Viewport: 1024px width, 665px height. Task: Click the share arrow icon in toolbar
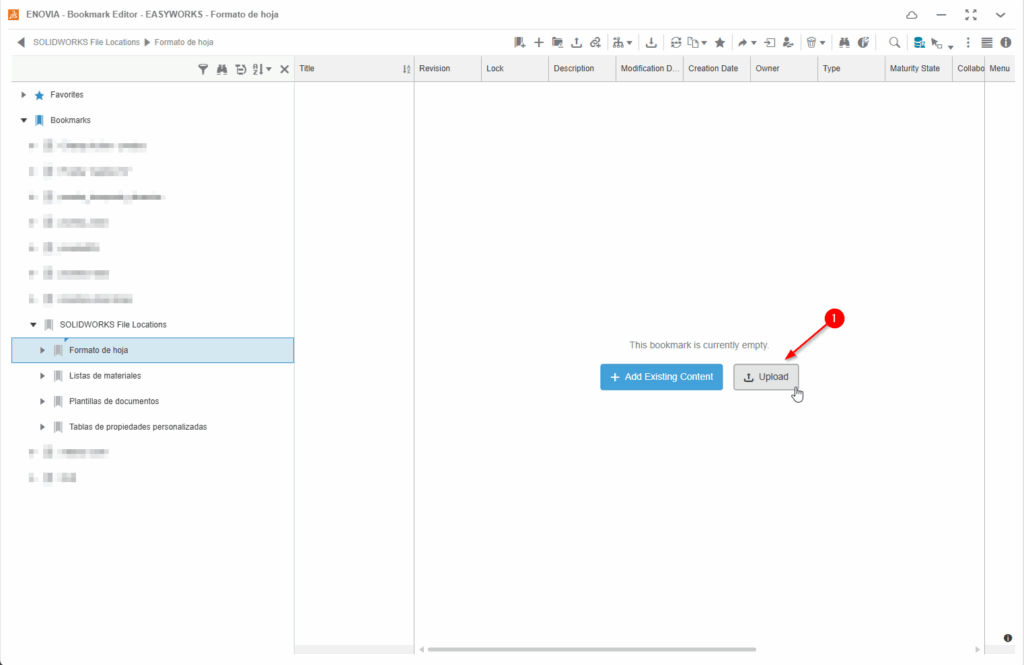[743, 42]
